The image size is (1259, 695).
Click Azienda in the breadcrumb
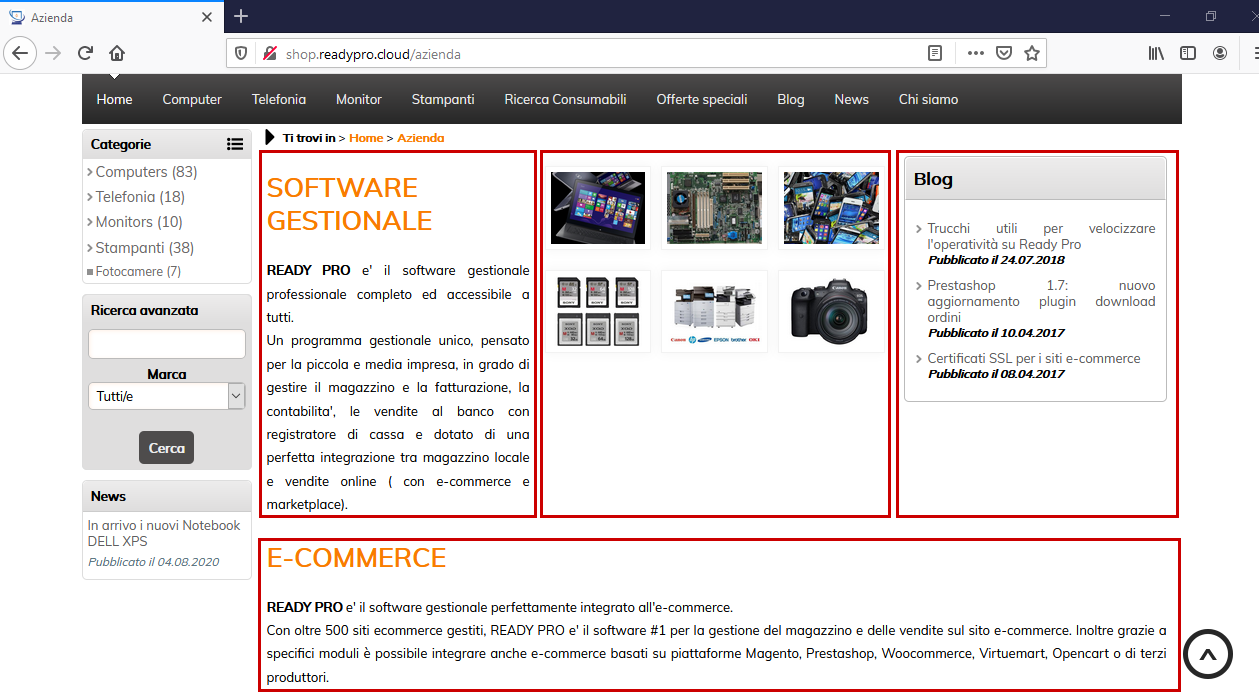point(421,138)
